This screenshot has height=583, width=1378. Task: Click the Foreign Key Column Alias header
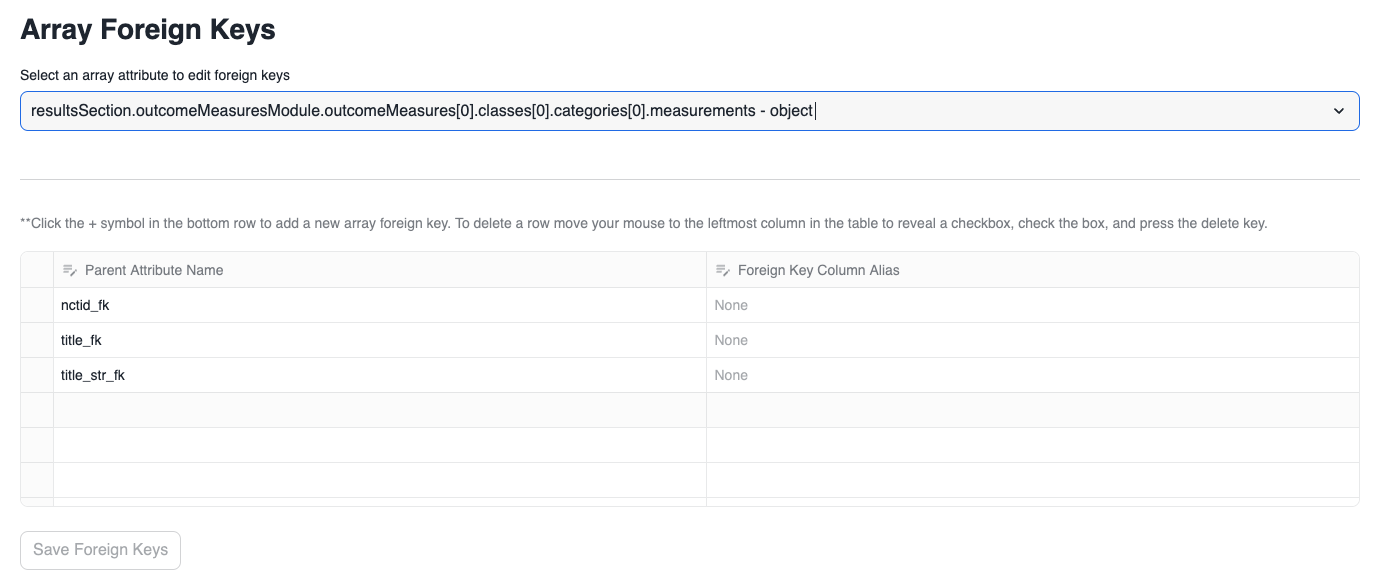click(818, 270)
